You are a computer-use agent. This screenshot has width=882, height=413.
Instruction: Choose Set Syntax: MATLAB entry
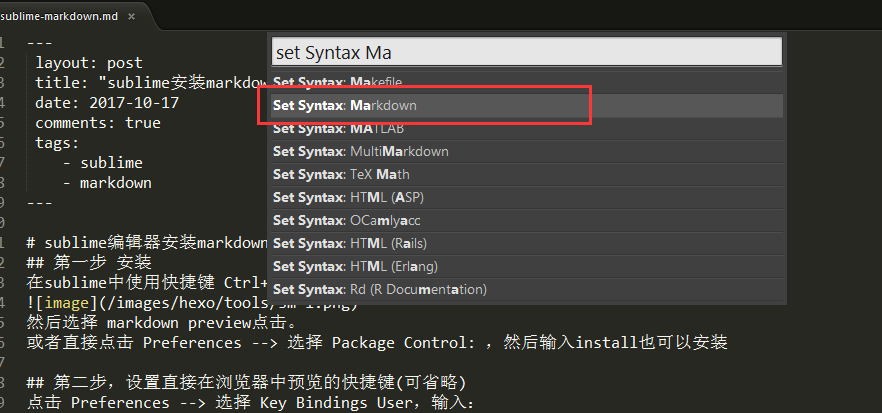point(527,129)
